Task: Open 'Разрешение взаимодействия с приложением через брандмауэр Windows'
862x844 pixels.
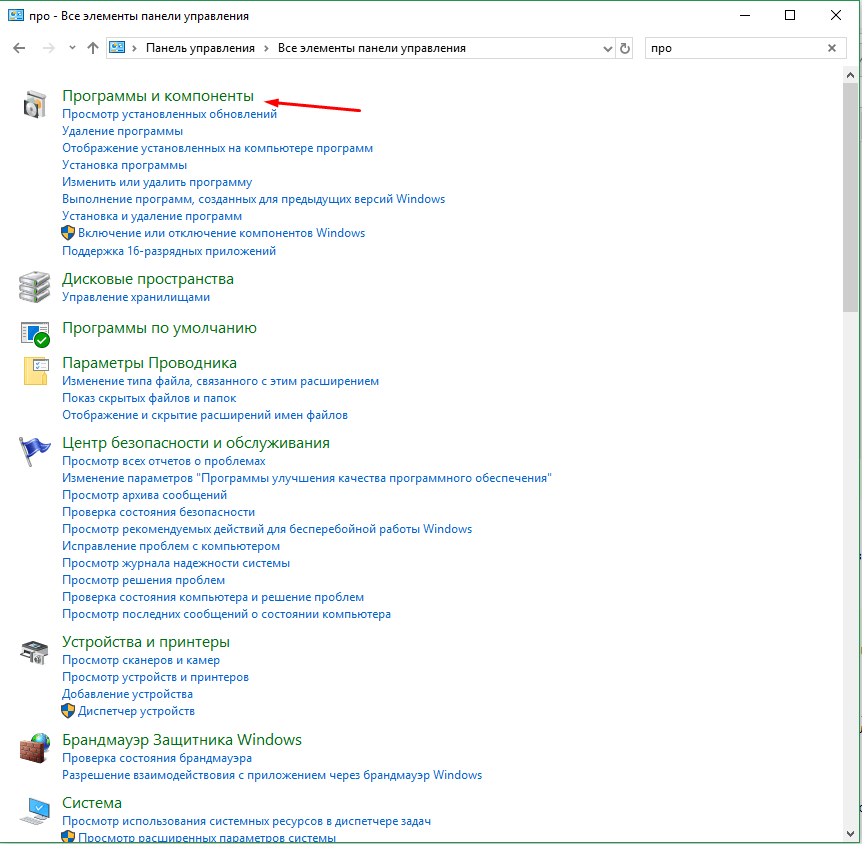Action: click(x=272, y=775)
